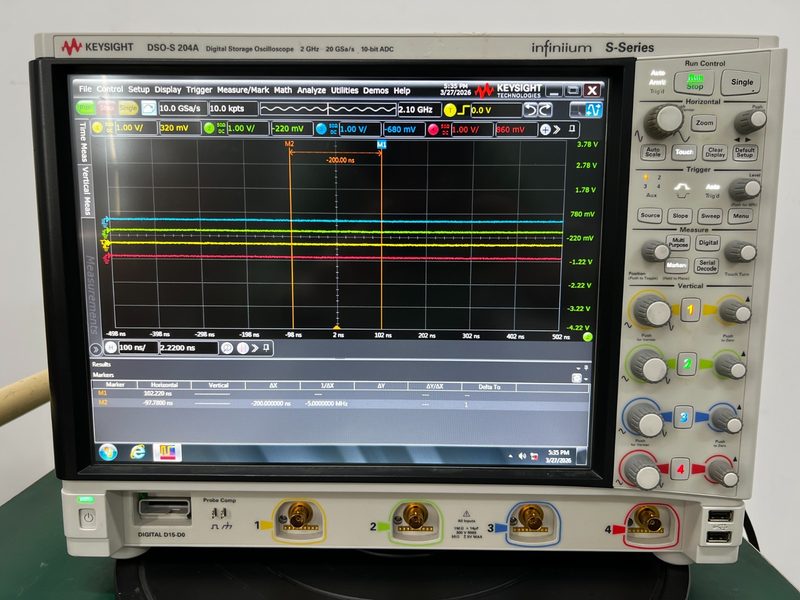This screenshot has width=800, height=600.
Task: Open the Markers gear settings icon
Action: point(577,378)
